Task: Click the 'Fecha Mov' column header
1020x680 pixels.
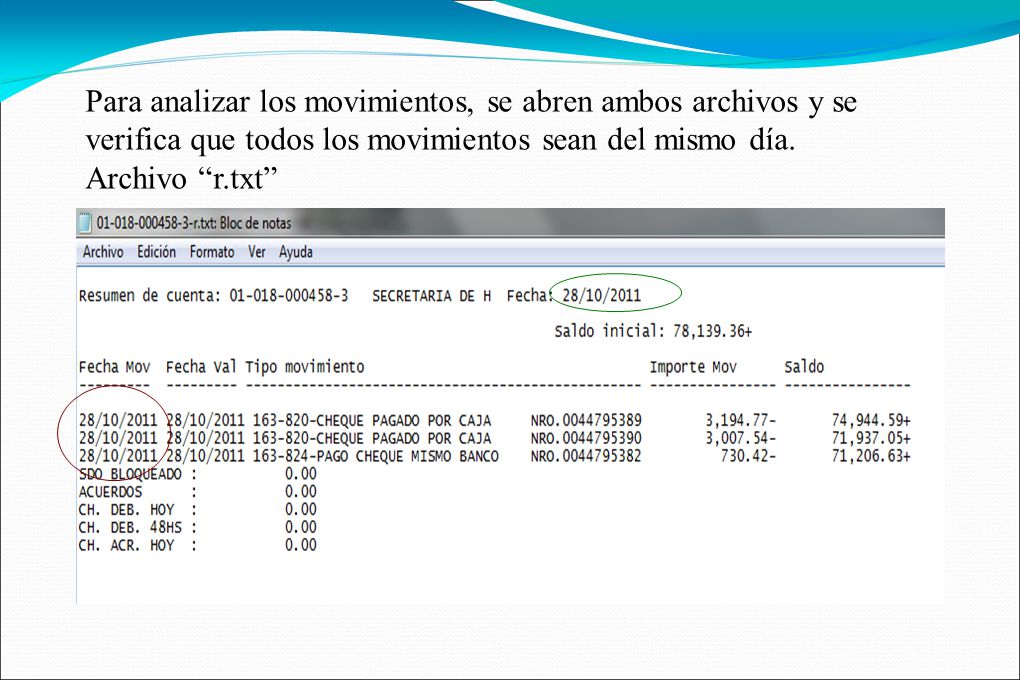Action: [x=114, y=367]
